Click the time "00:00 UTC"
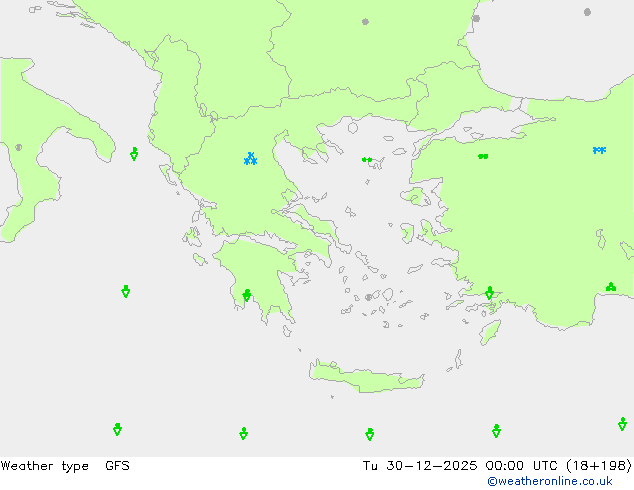The image size is (634, 490). tap(522, 466)
